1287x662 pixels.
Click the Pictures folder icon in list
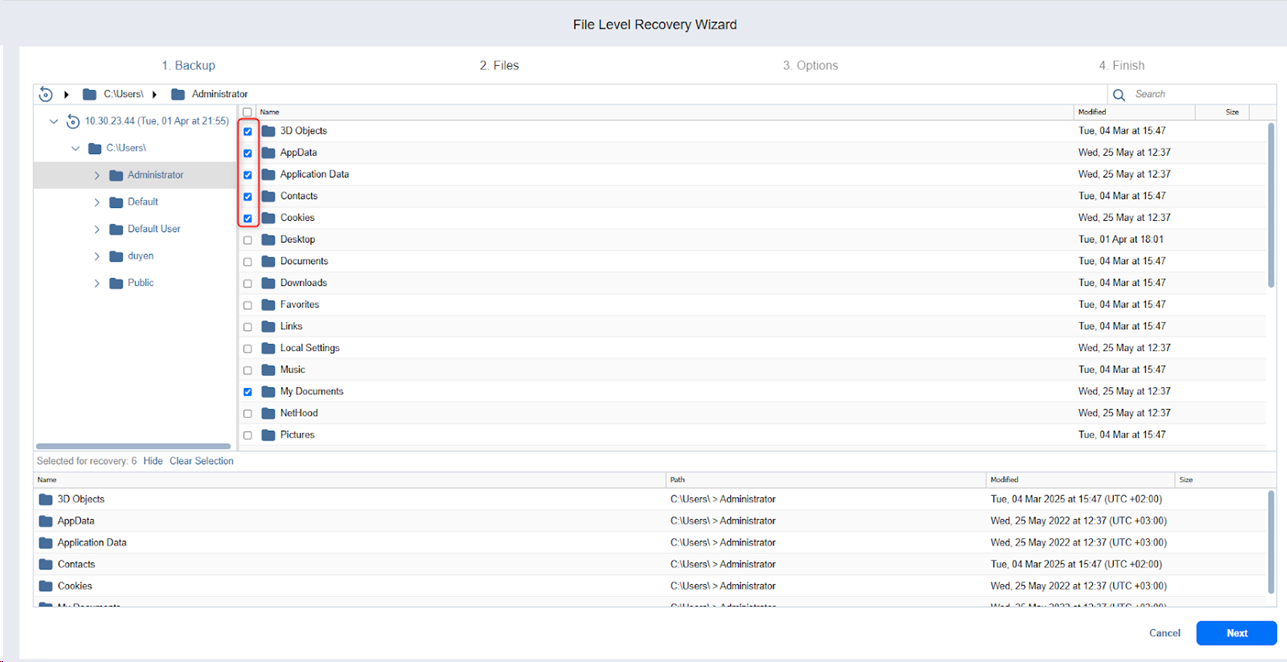[268, 435]
